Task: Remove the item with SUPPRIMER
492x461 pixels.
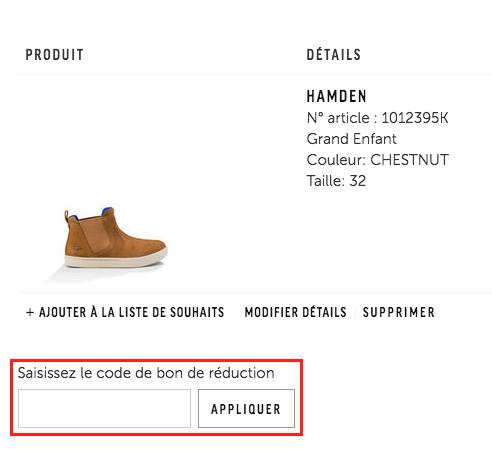Action: point(399,312)
